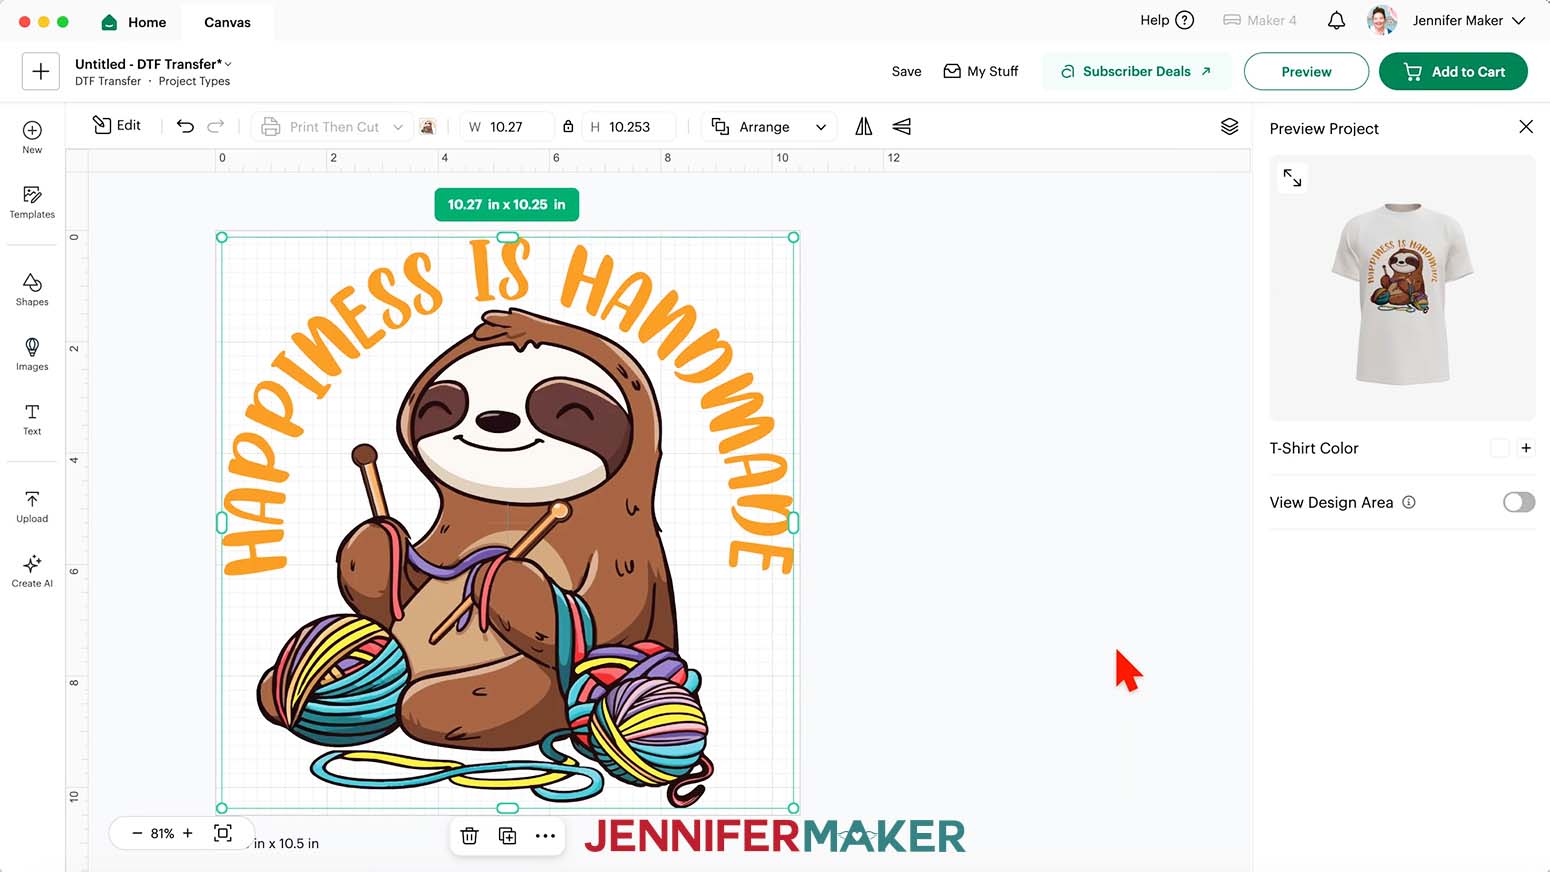The image size is (1550, 872).
Task: Click the 81% zoom level
Action: 162,833
